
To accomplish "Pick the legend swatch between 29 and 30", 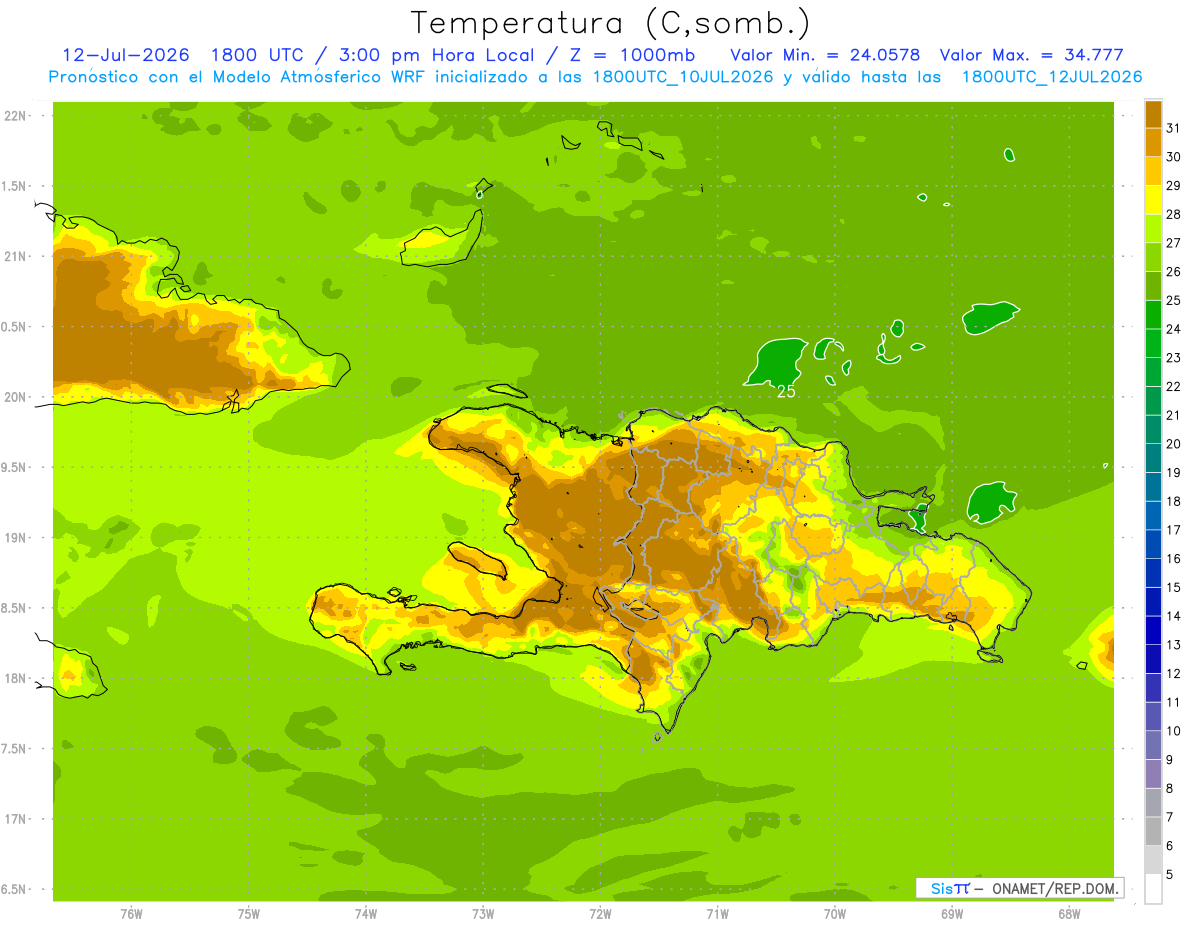I will click(1153, 171).
